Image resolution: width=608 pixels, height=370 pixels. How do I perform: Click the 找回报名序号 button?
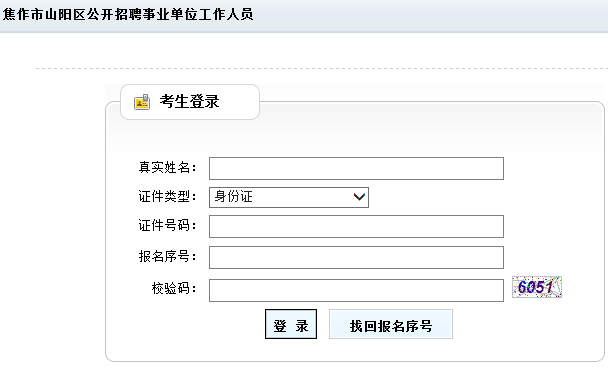point(391,324)
